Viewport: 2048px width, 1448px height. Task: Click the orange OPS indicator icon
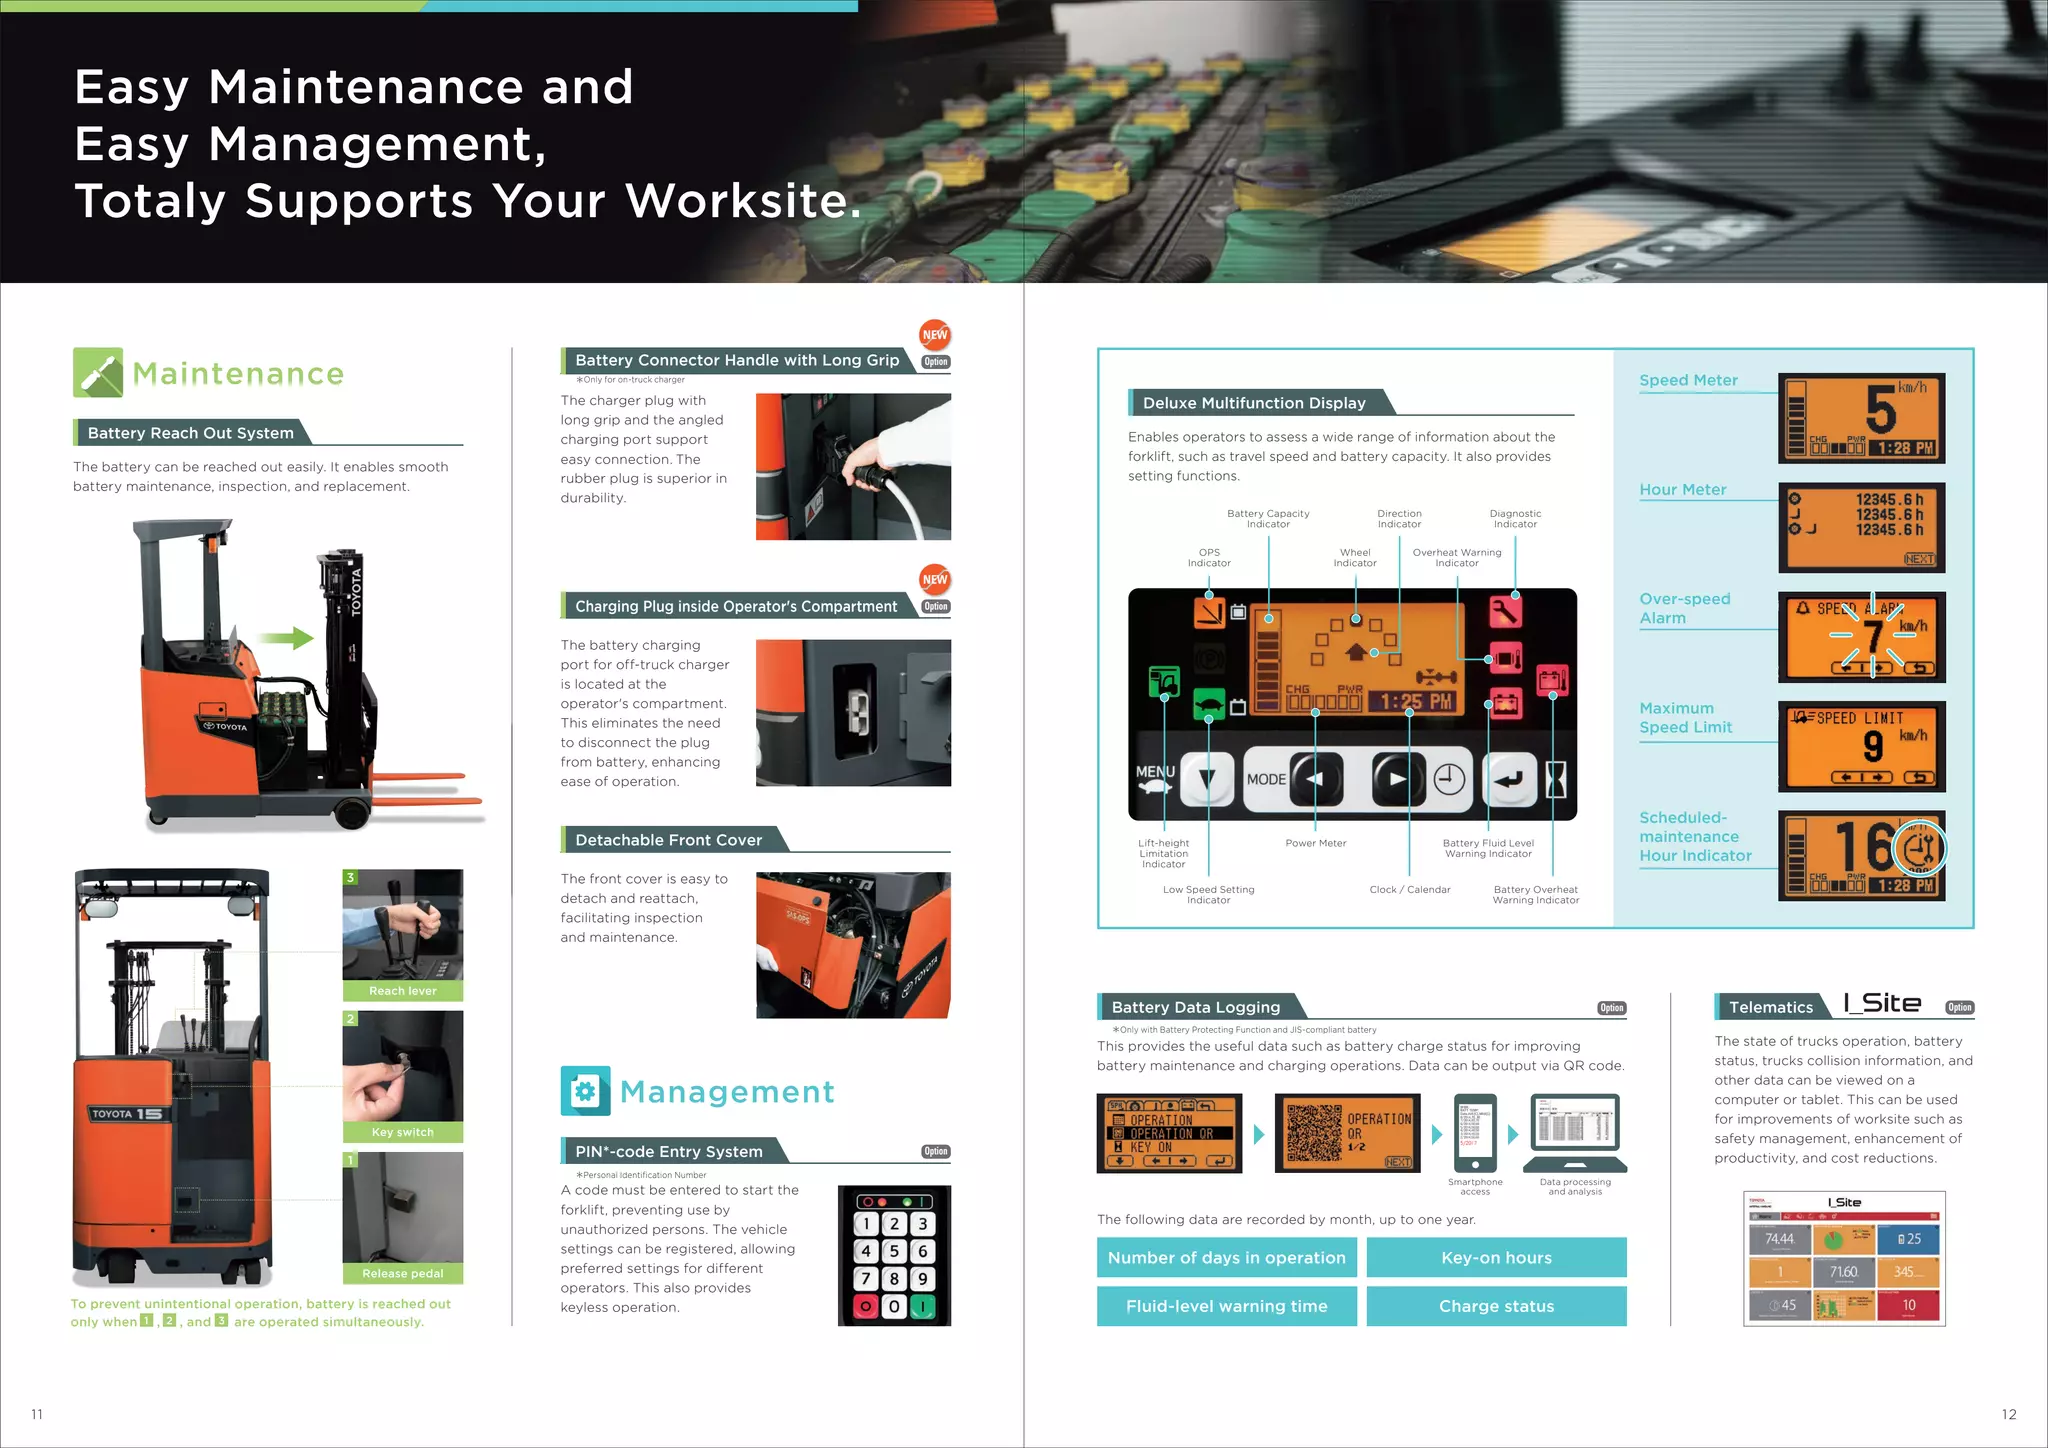(1209, 611)
